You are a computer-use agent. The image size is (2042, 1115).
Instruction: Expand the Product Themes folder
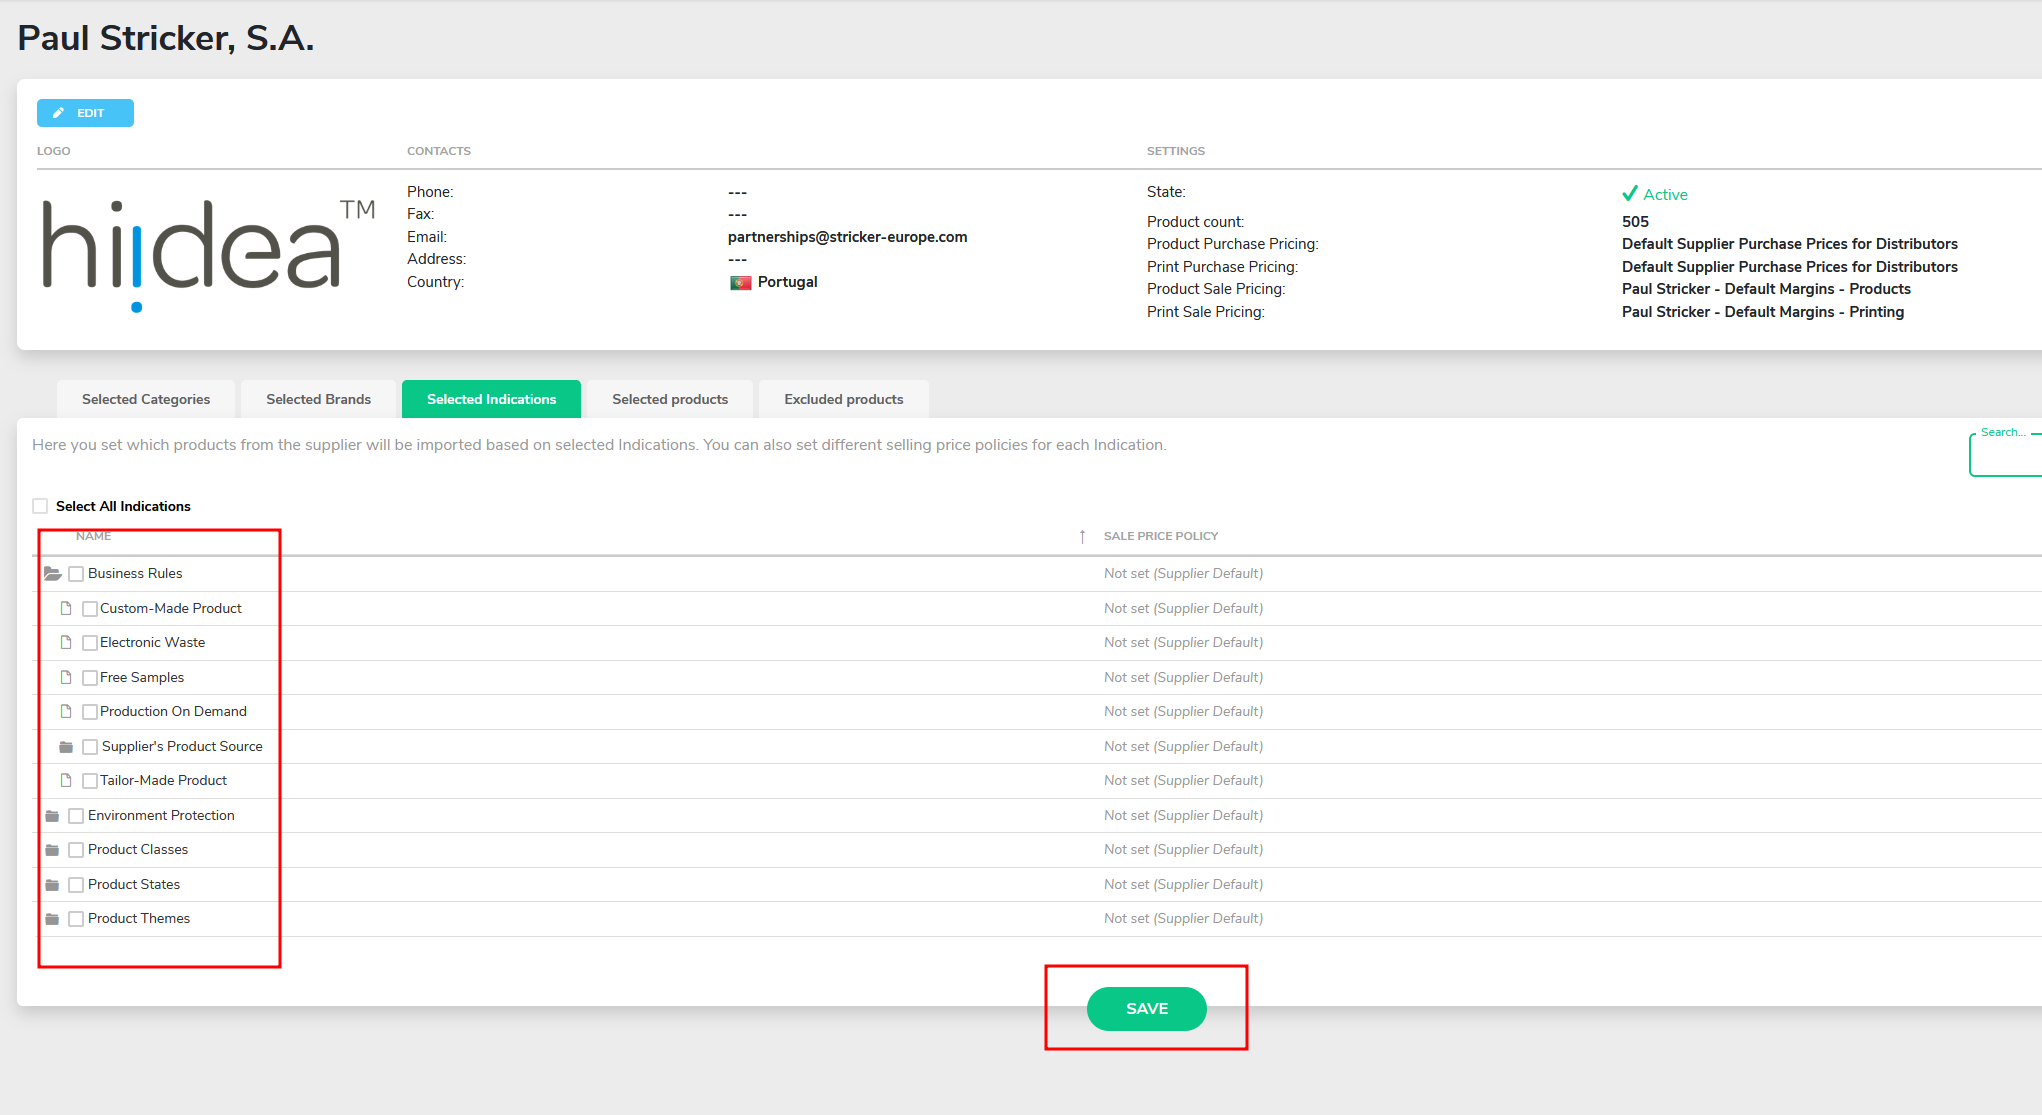point(52,919)
